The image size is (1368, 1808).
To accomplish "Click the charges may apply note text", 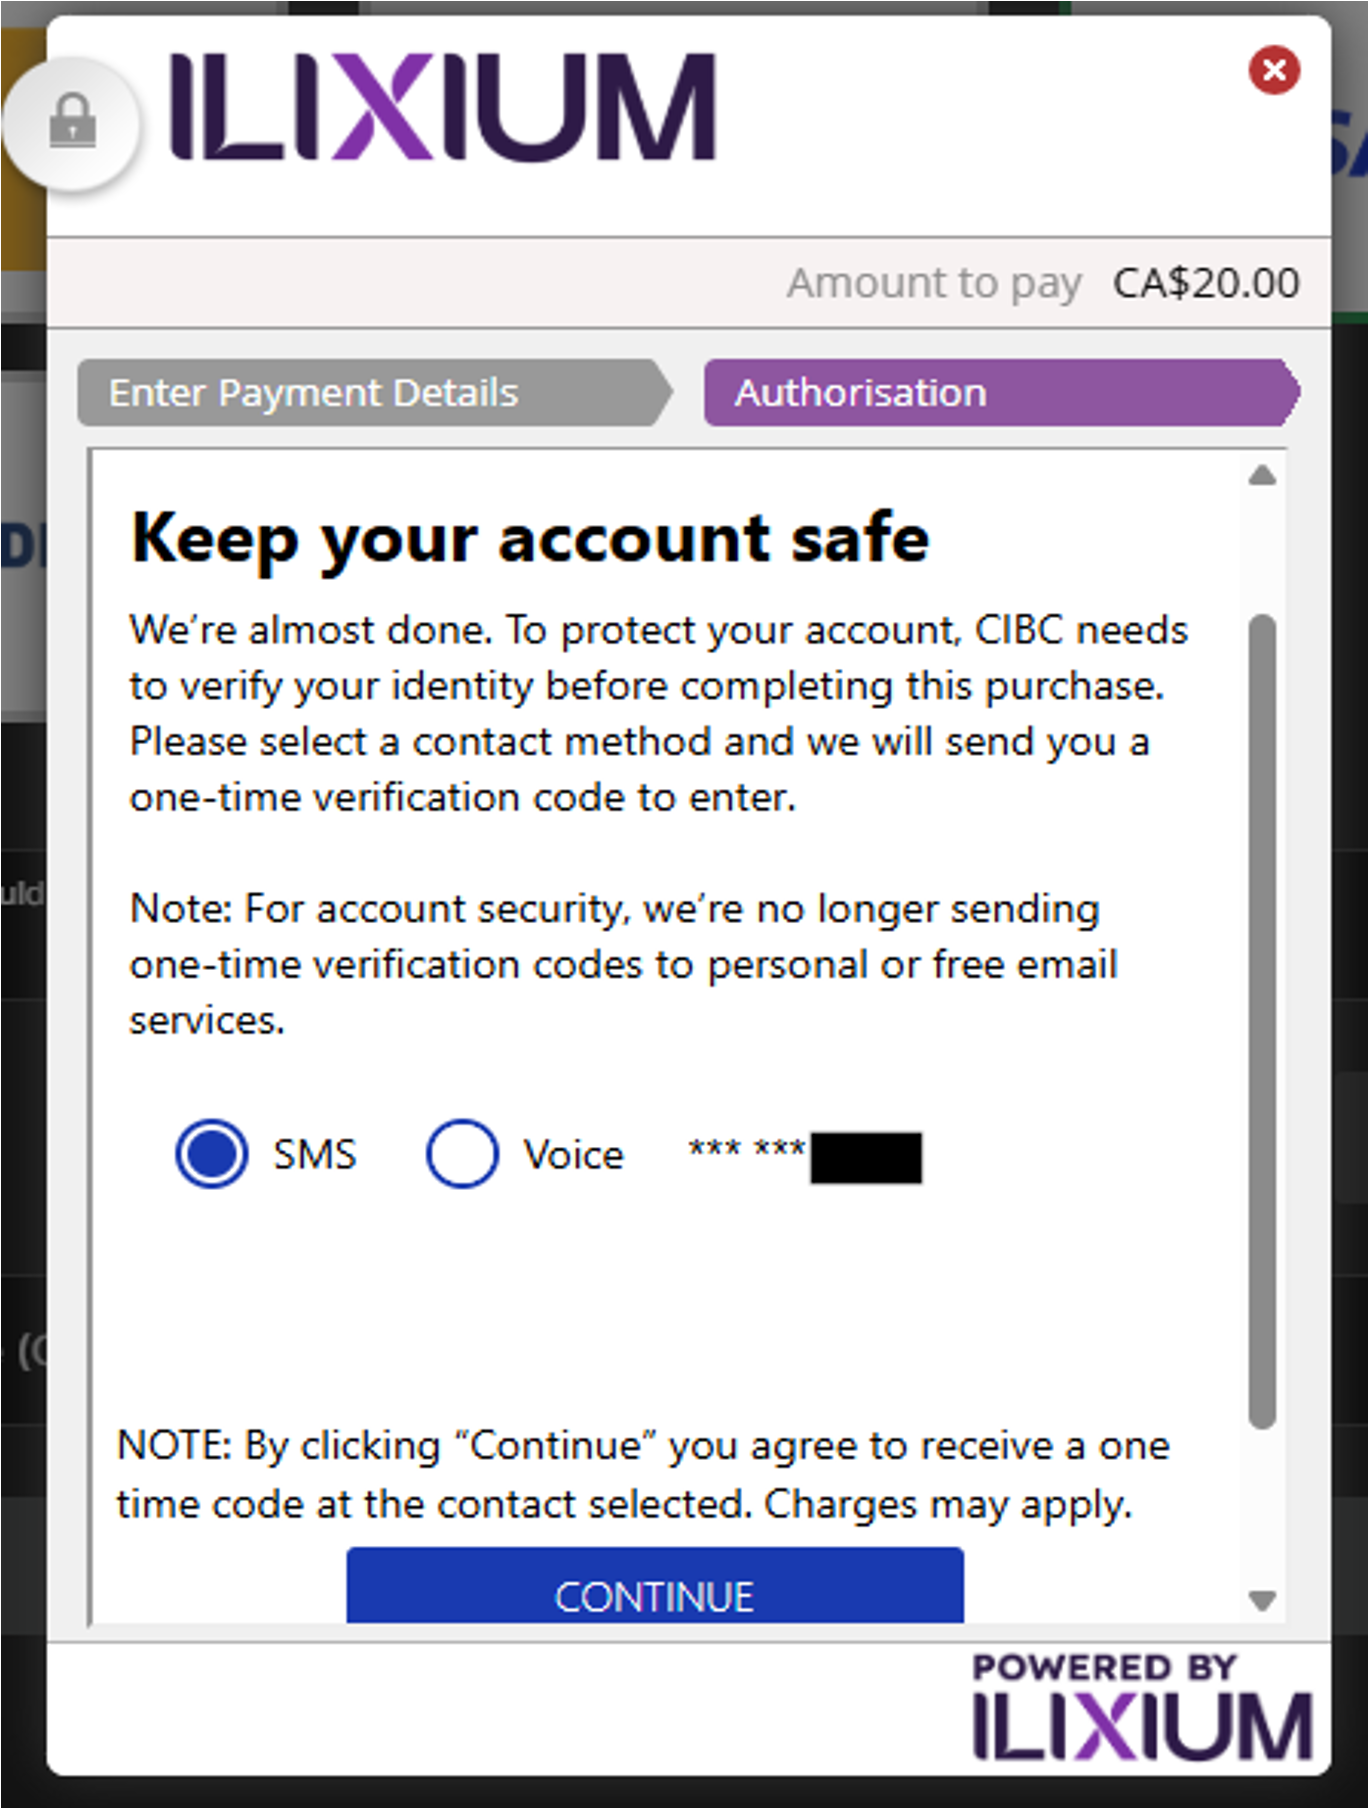I will [x=642, y=1474].
